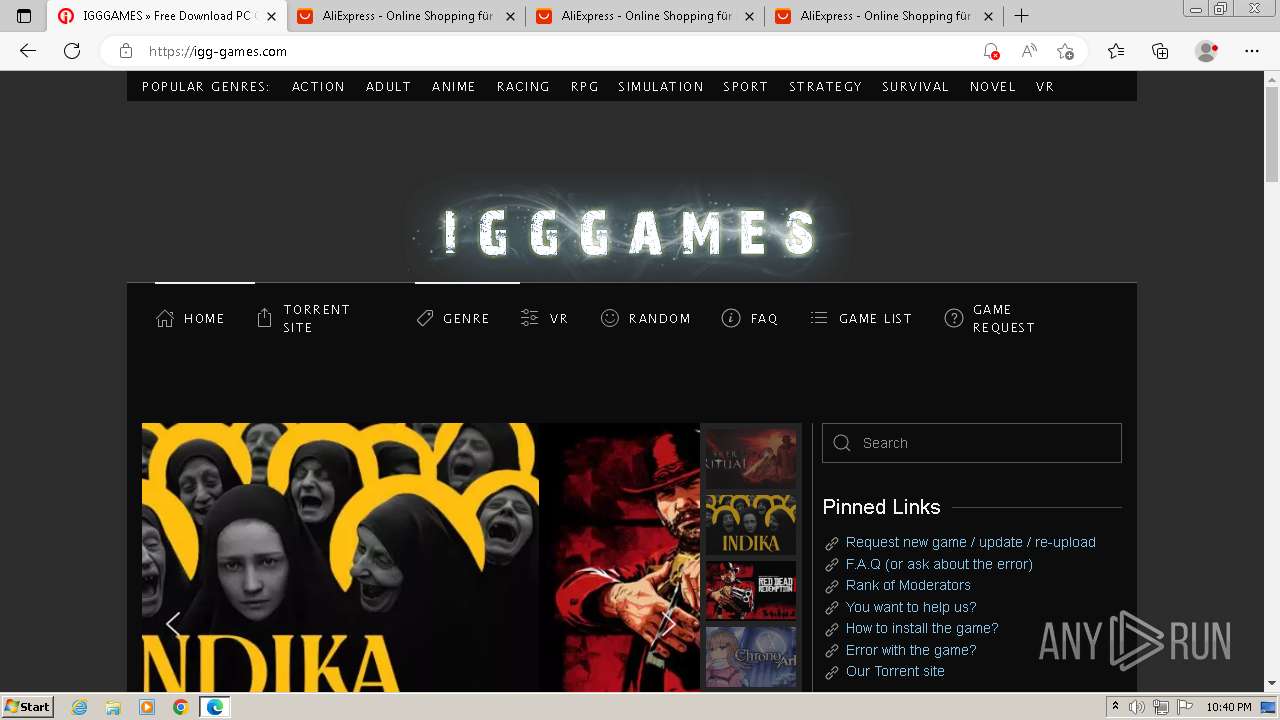This screenshot has width=1280, height=720.
Task: Click the blocked notifications bell icon
Action: pyautogui.click(x=990, y=51)
